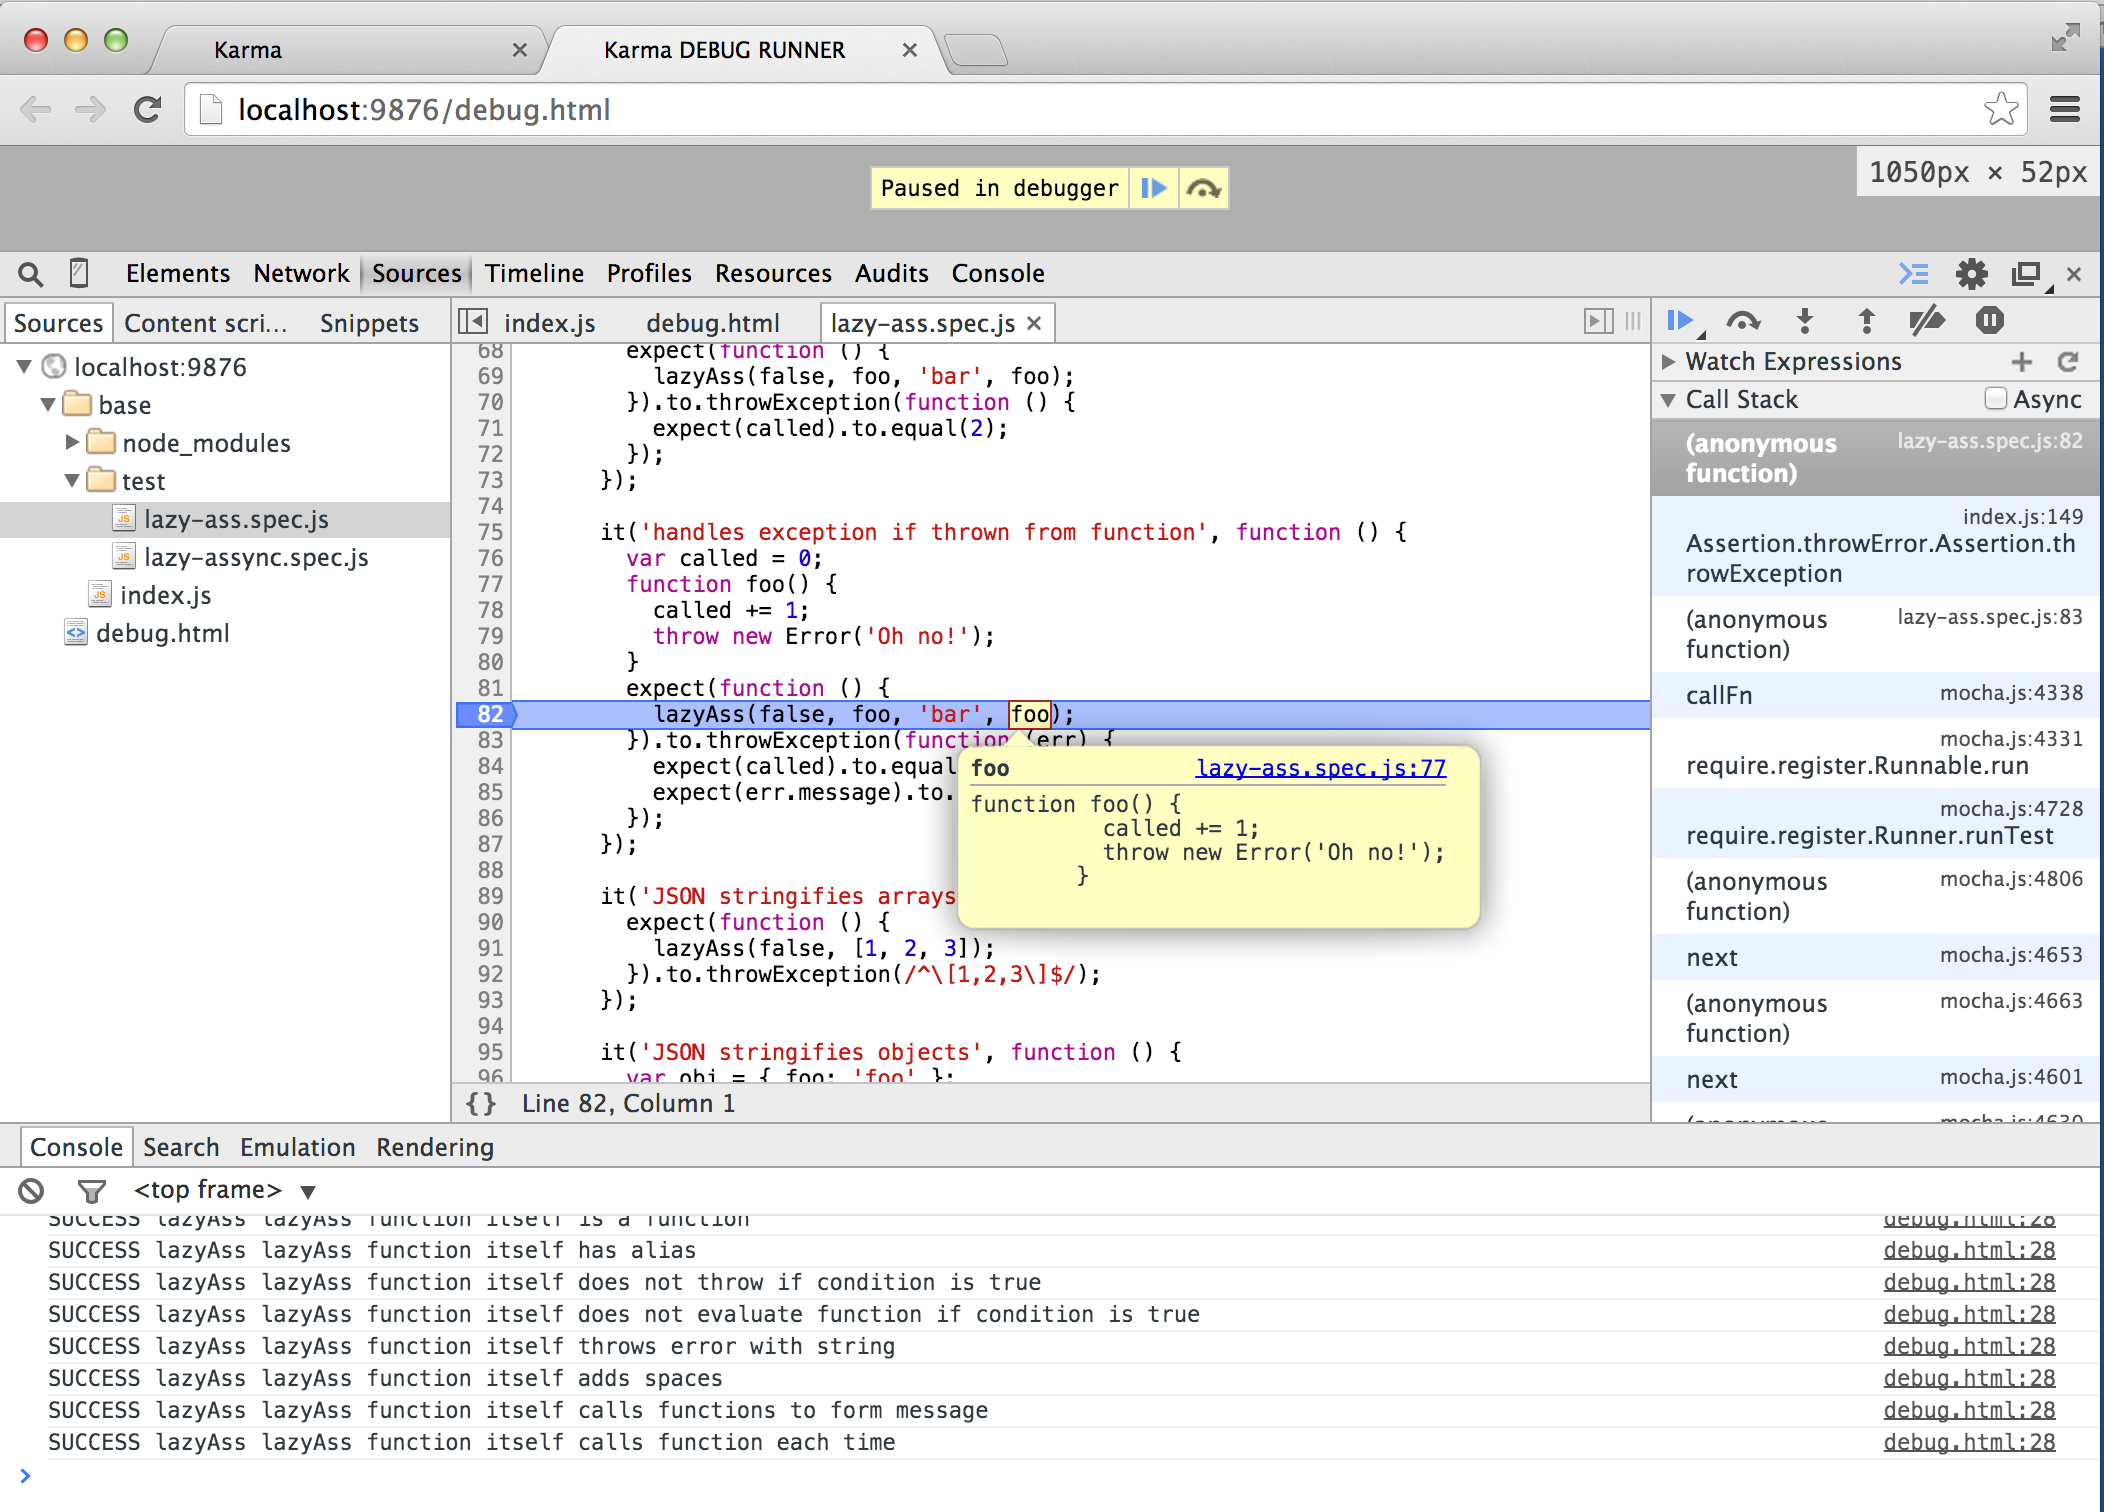Open the Snippets tab

pyautogui.click(x=369, y=323)
